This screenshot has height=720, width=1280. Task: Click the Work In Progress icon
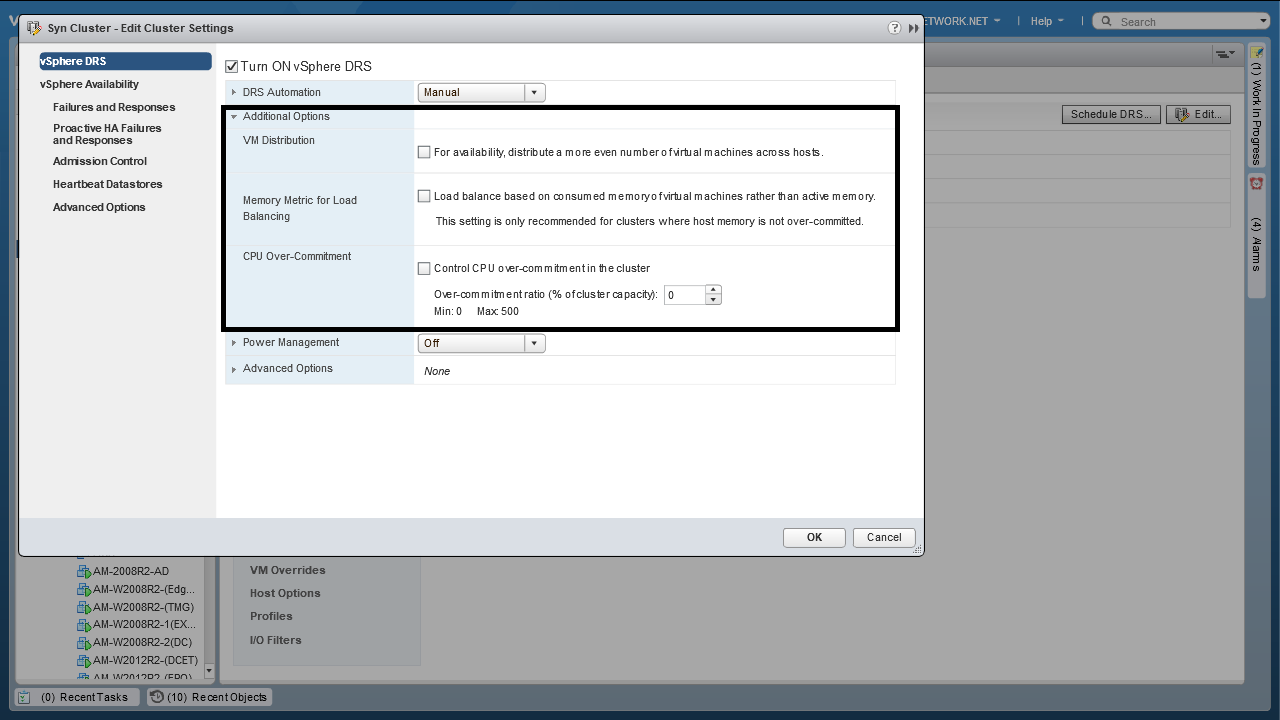pyautogui.click(x=1256, y=52)
